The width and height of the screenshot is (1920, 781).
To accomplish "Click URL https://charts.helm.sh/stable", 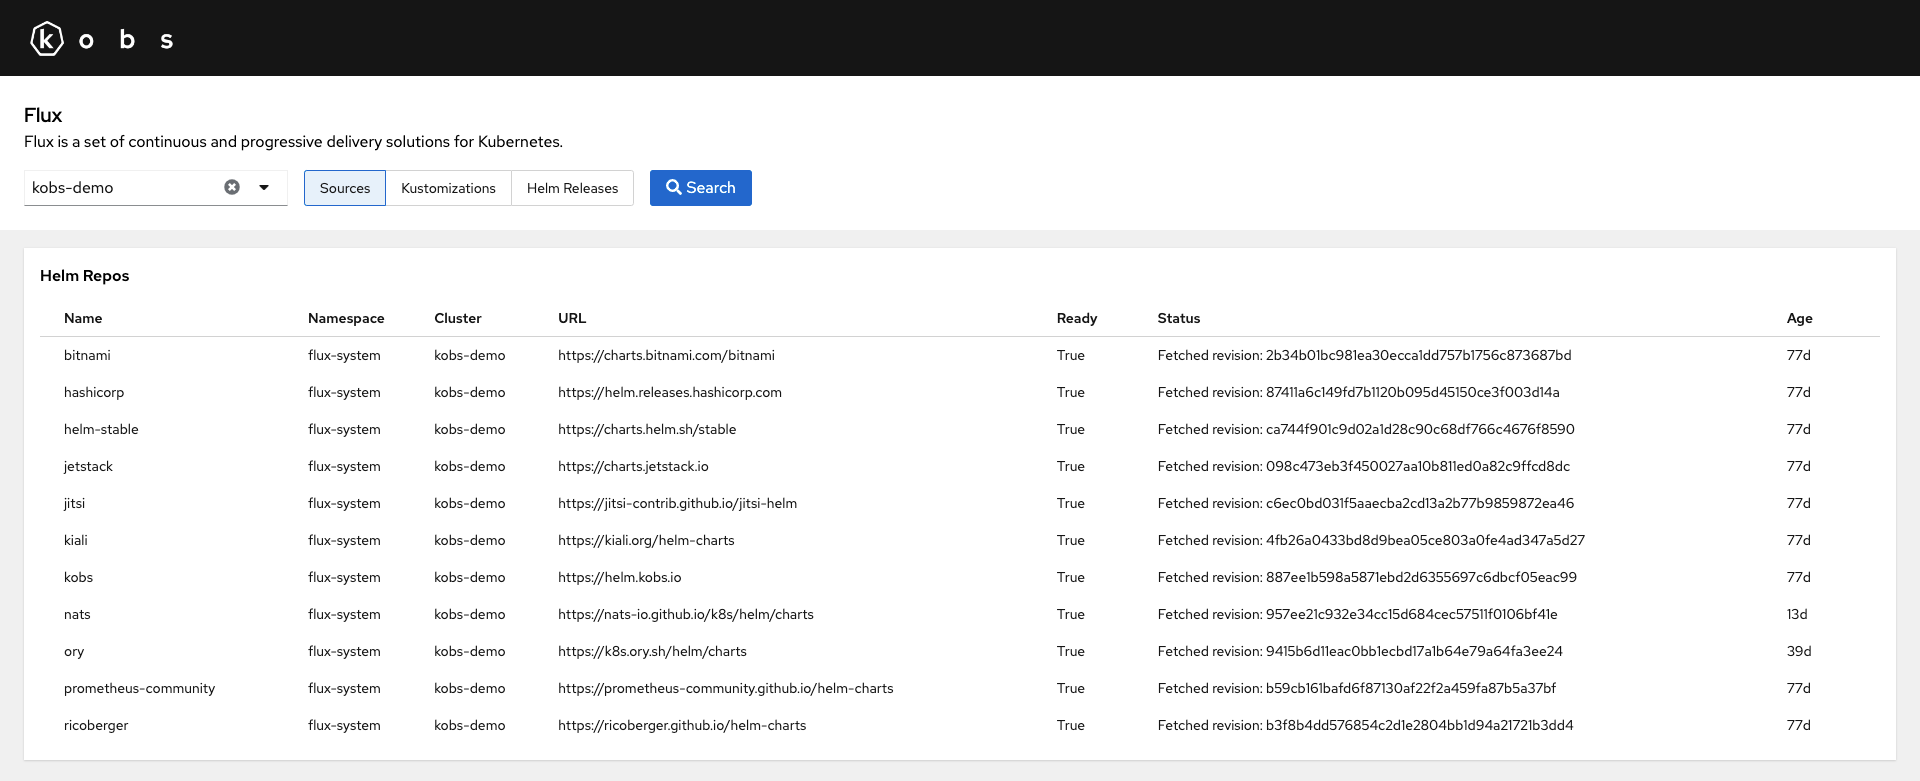I will [647, 429].
